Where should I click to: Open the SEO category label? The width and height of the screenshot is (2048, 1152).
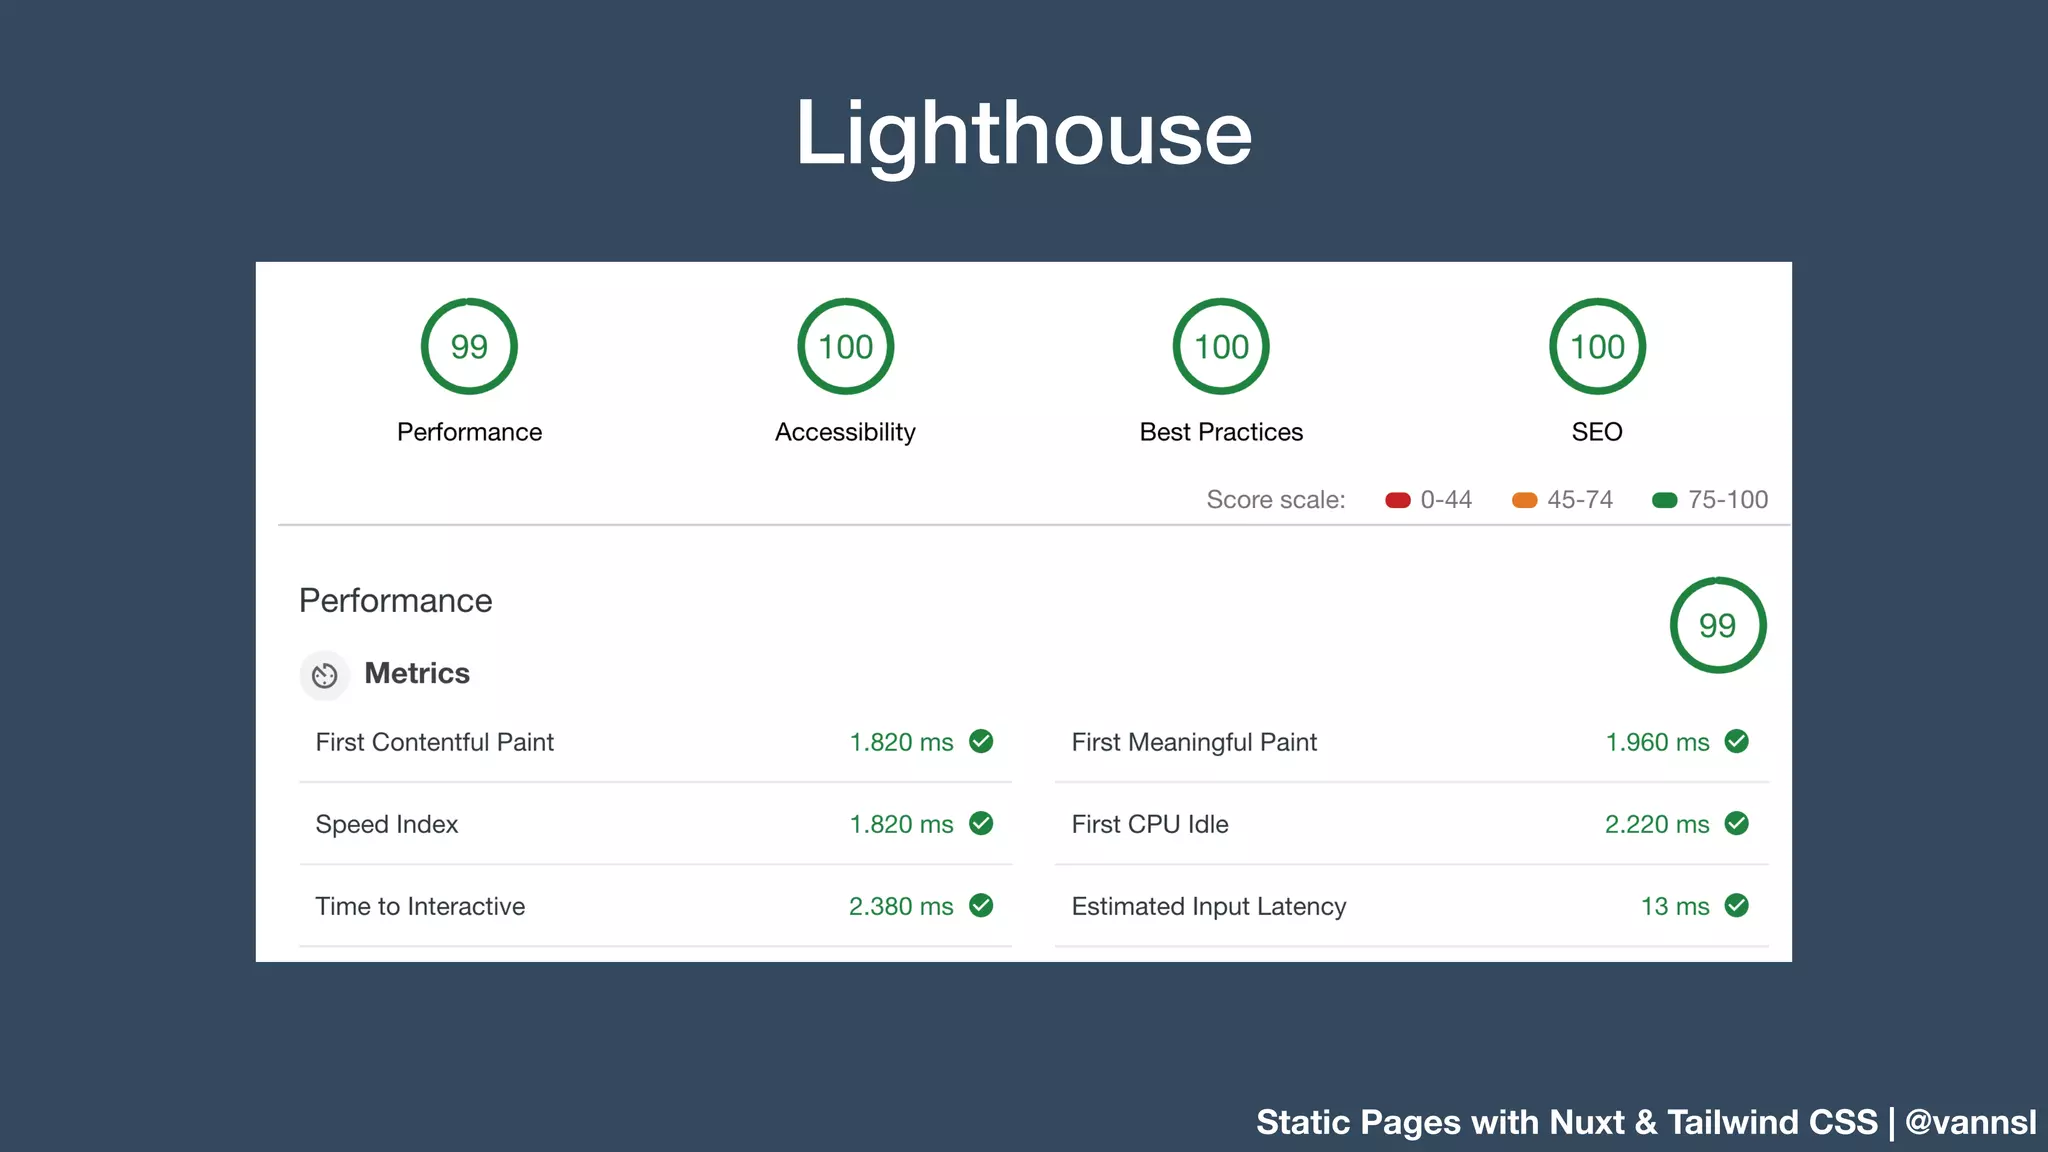1597,432
